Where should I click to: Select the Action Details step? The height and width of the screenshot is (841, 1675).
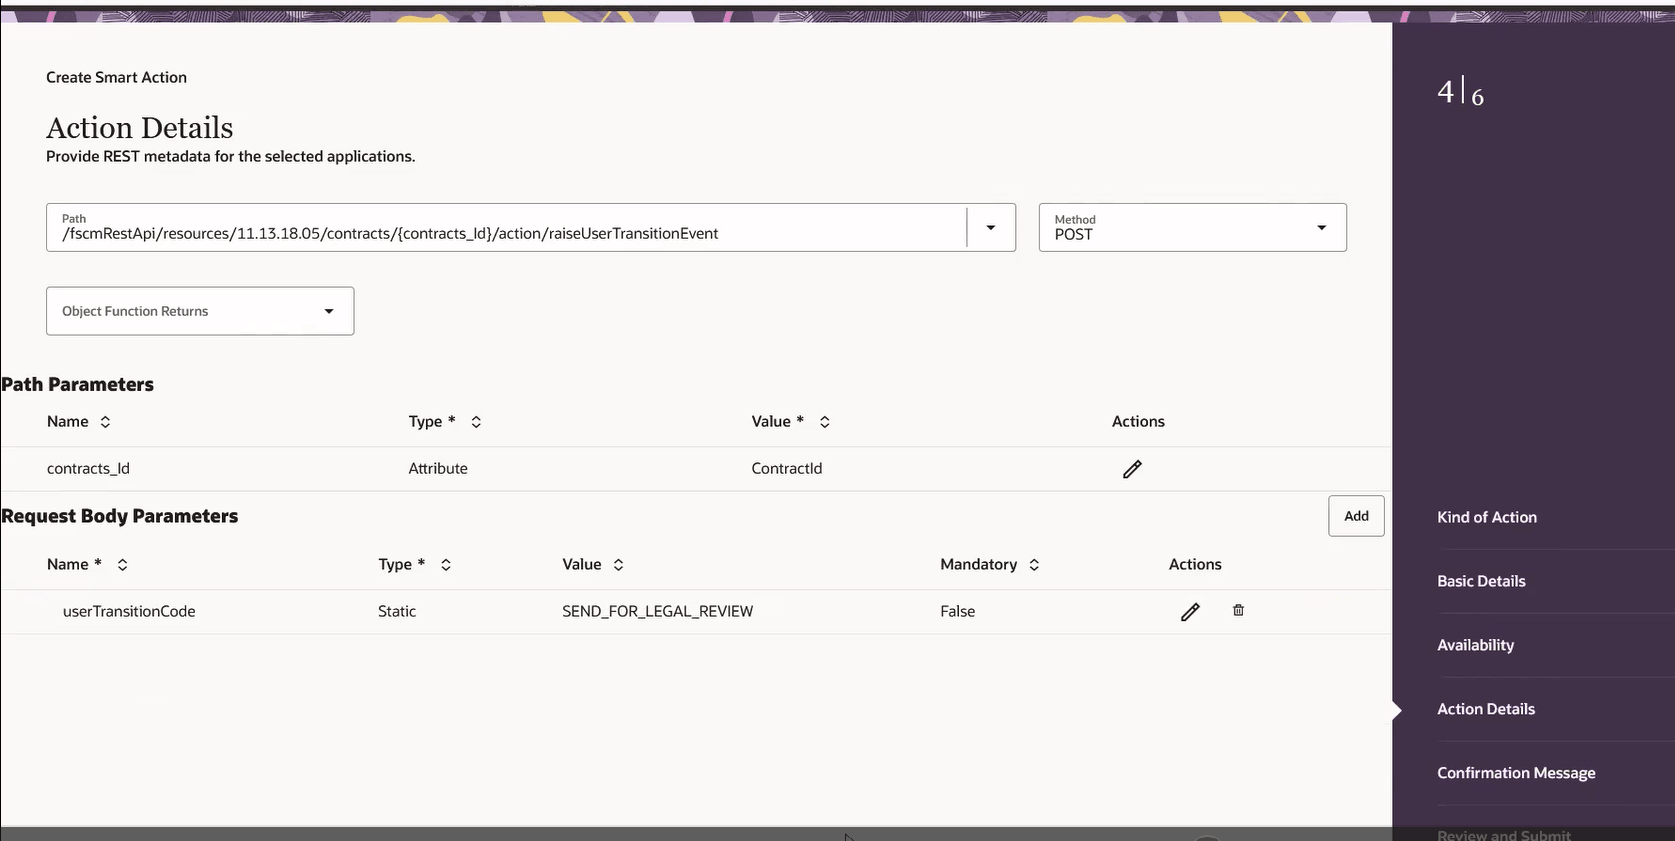click(1486, 709)
